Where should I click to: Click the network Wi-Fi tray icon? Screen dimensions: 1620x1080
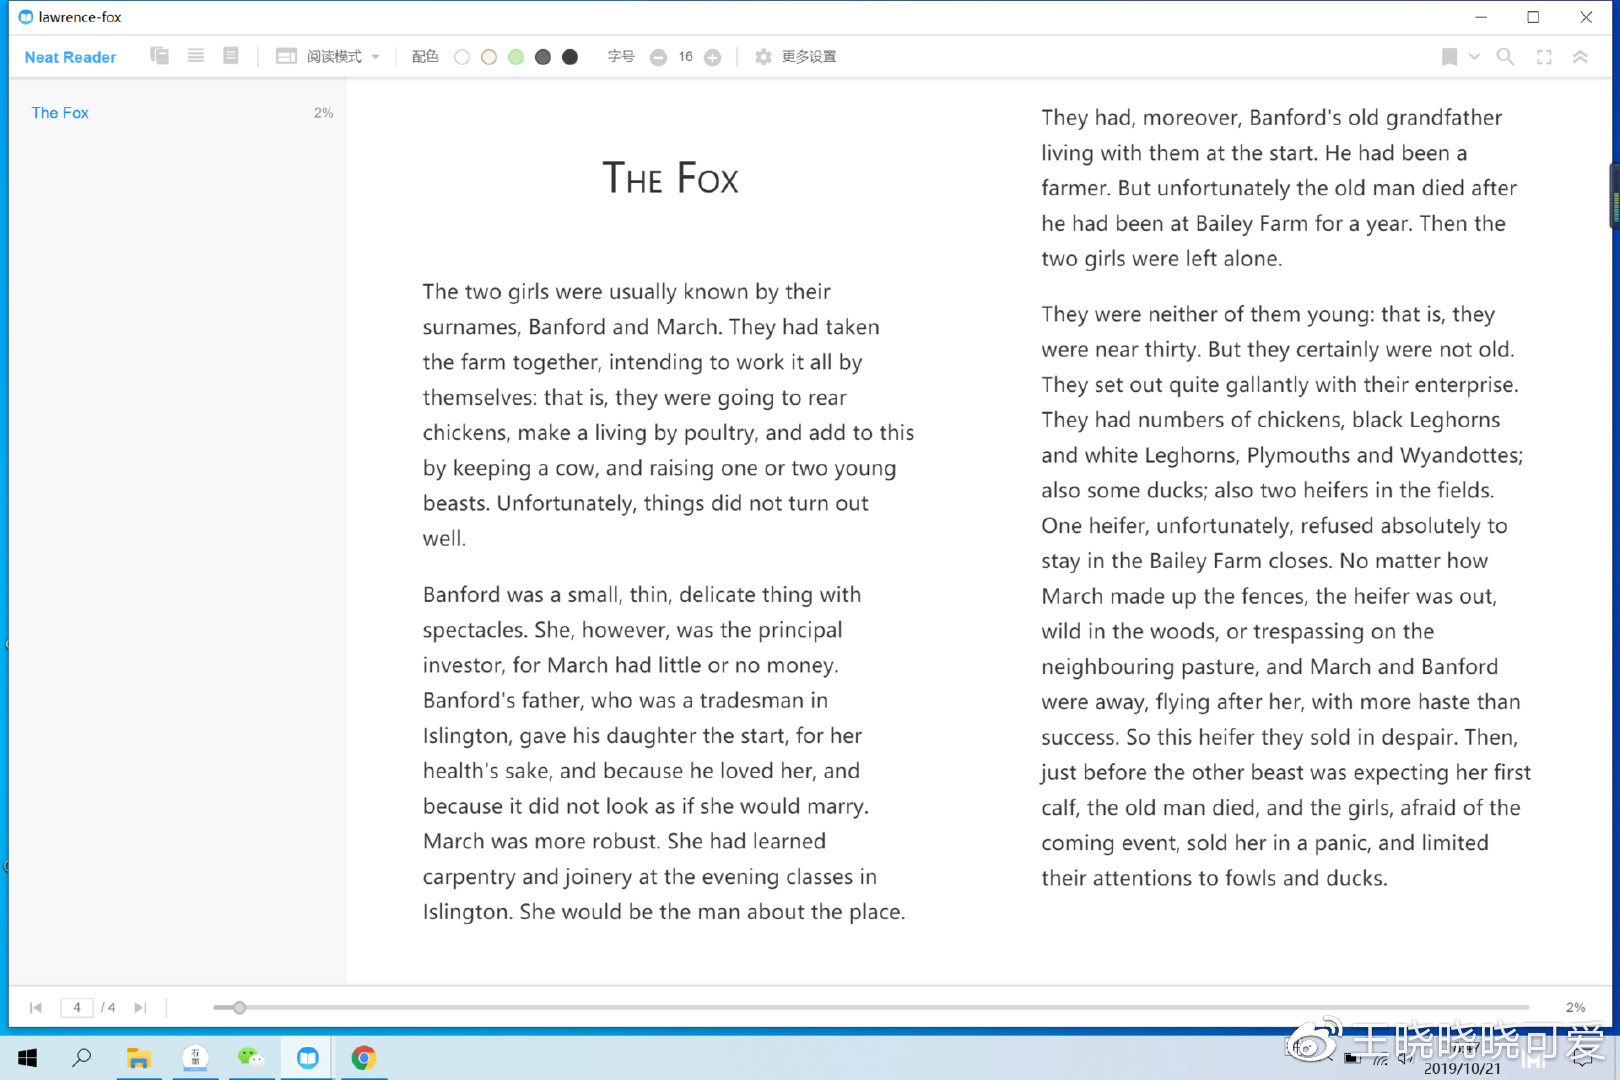[1380, 1059]
